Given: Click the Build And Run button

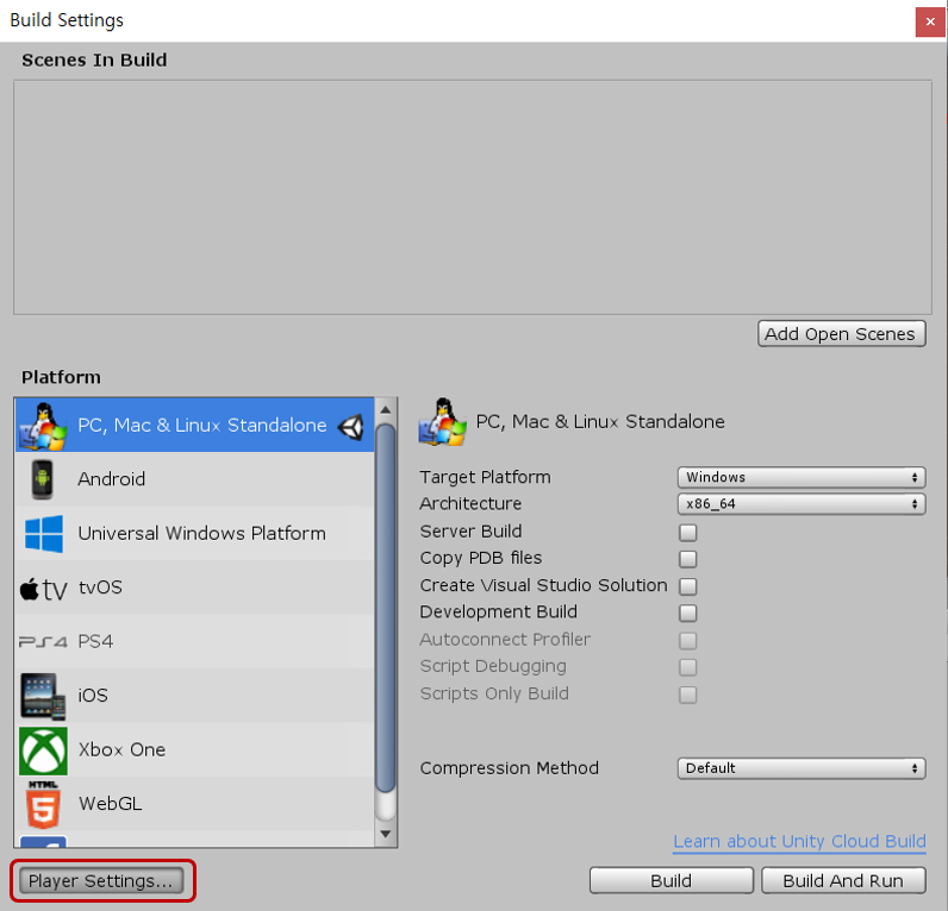Looking at the screenshot, I should tap(843, 881).
